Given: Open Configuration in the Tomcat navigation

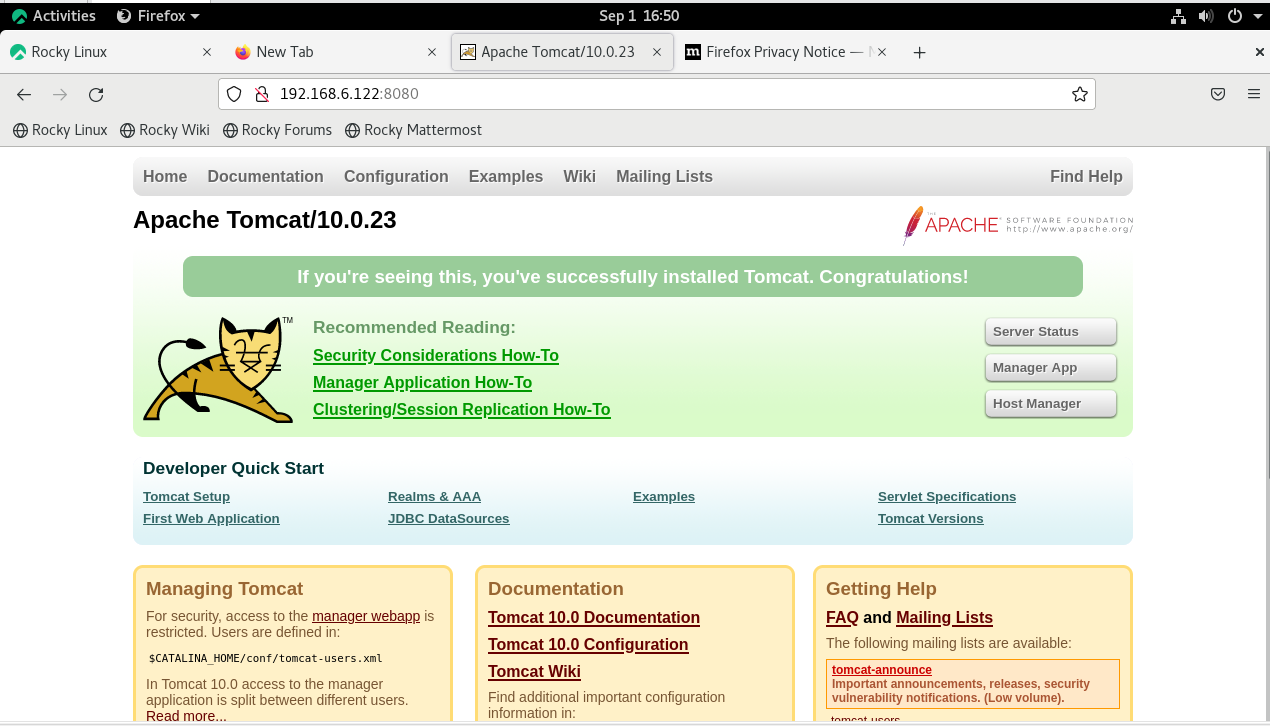Looking at the screenshot, I should (396, 176).
